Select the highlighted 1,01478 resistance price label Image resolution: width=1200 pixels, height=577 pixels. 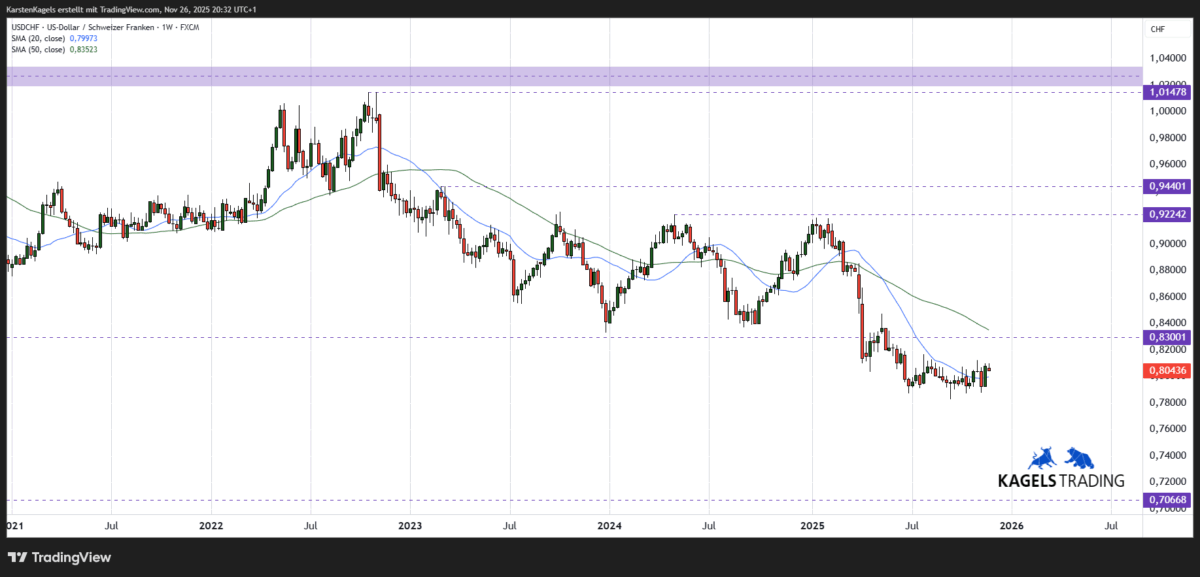(x=1166, y=92)
